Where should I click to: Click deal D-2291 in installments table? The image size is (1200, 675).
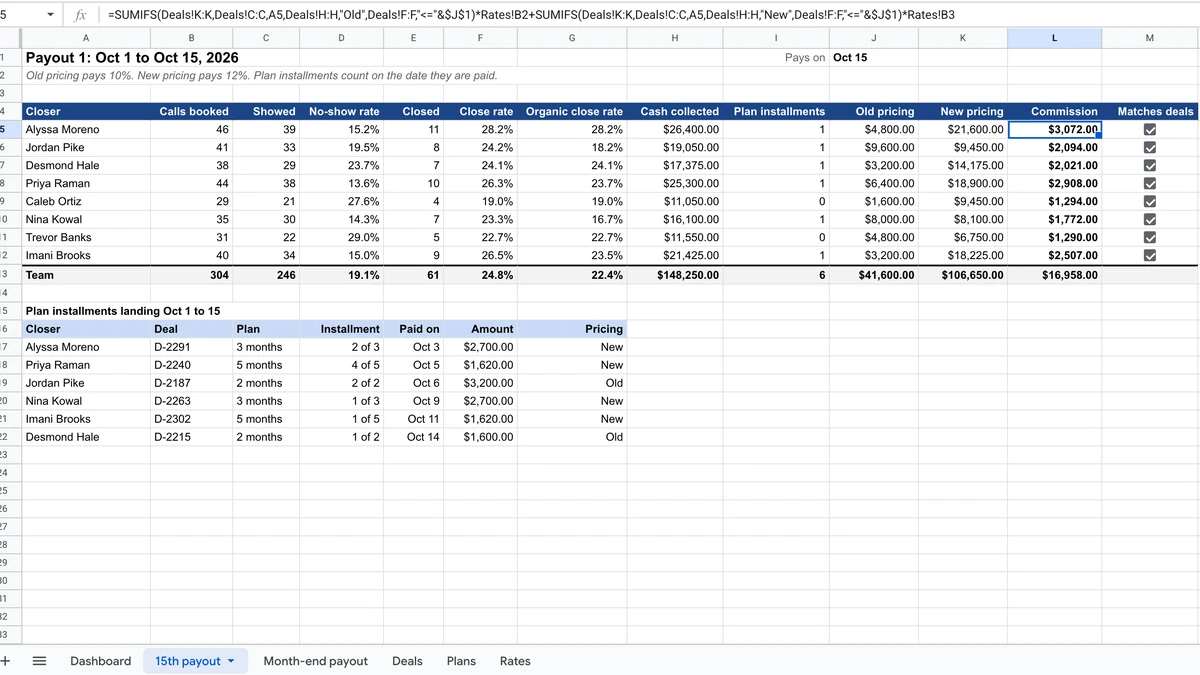coord(191,347)
